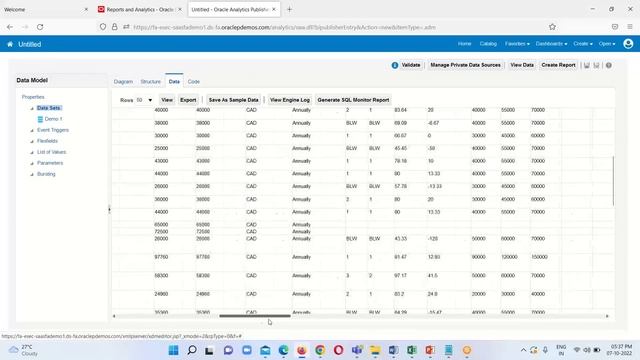This screenshot has width=640, height=360.
Task: Click the browser Back arrow
Action: point(10,27)
